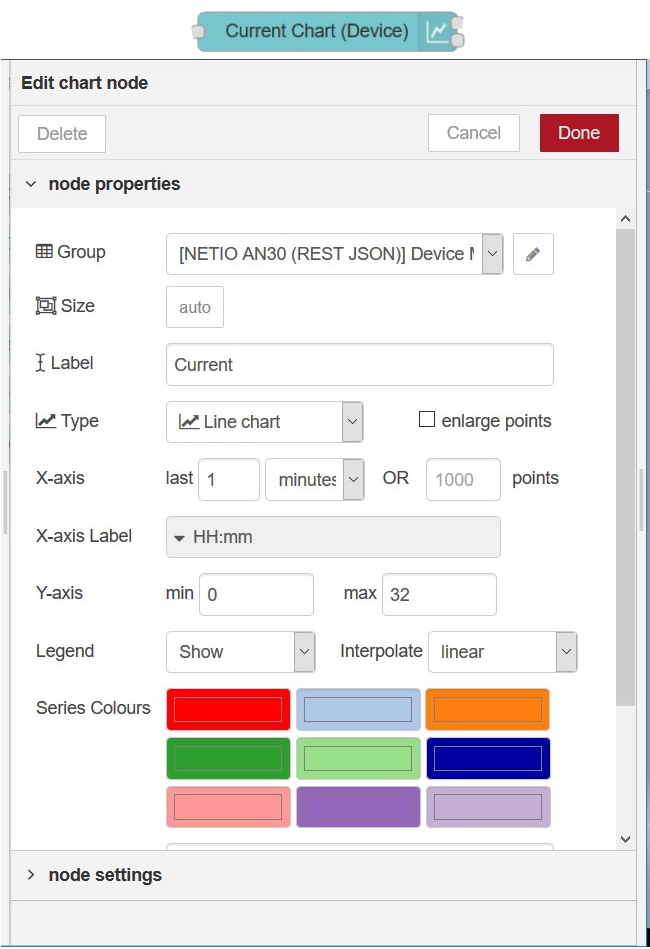Click the lower output port of the chart node
The width and height of the screenshot is (650, 949).
tap(458, 40)
